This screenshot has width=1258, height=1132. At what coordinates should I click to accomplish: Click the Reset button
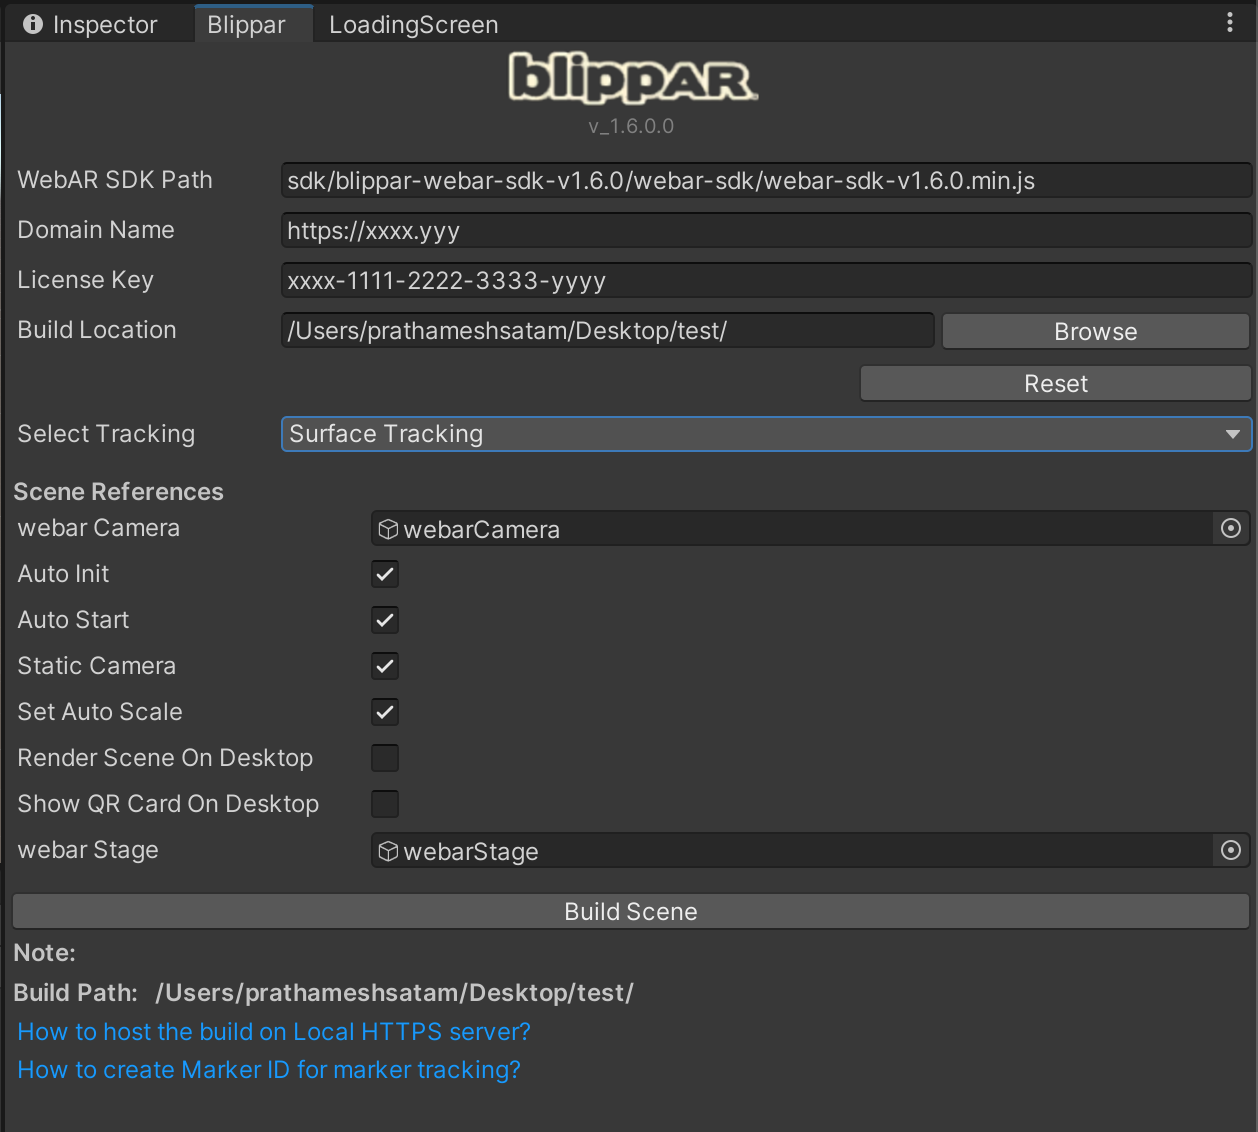point(1056,383)
